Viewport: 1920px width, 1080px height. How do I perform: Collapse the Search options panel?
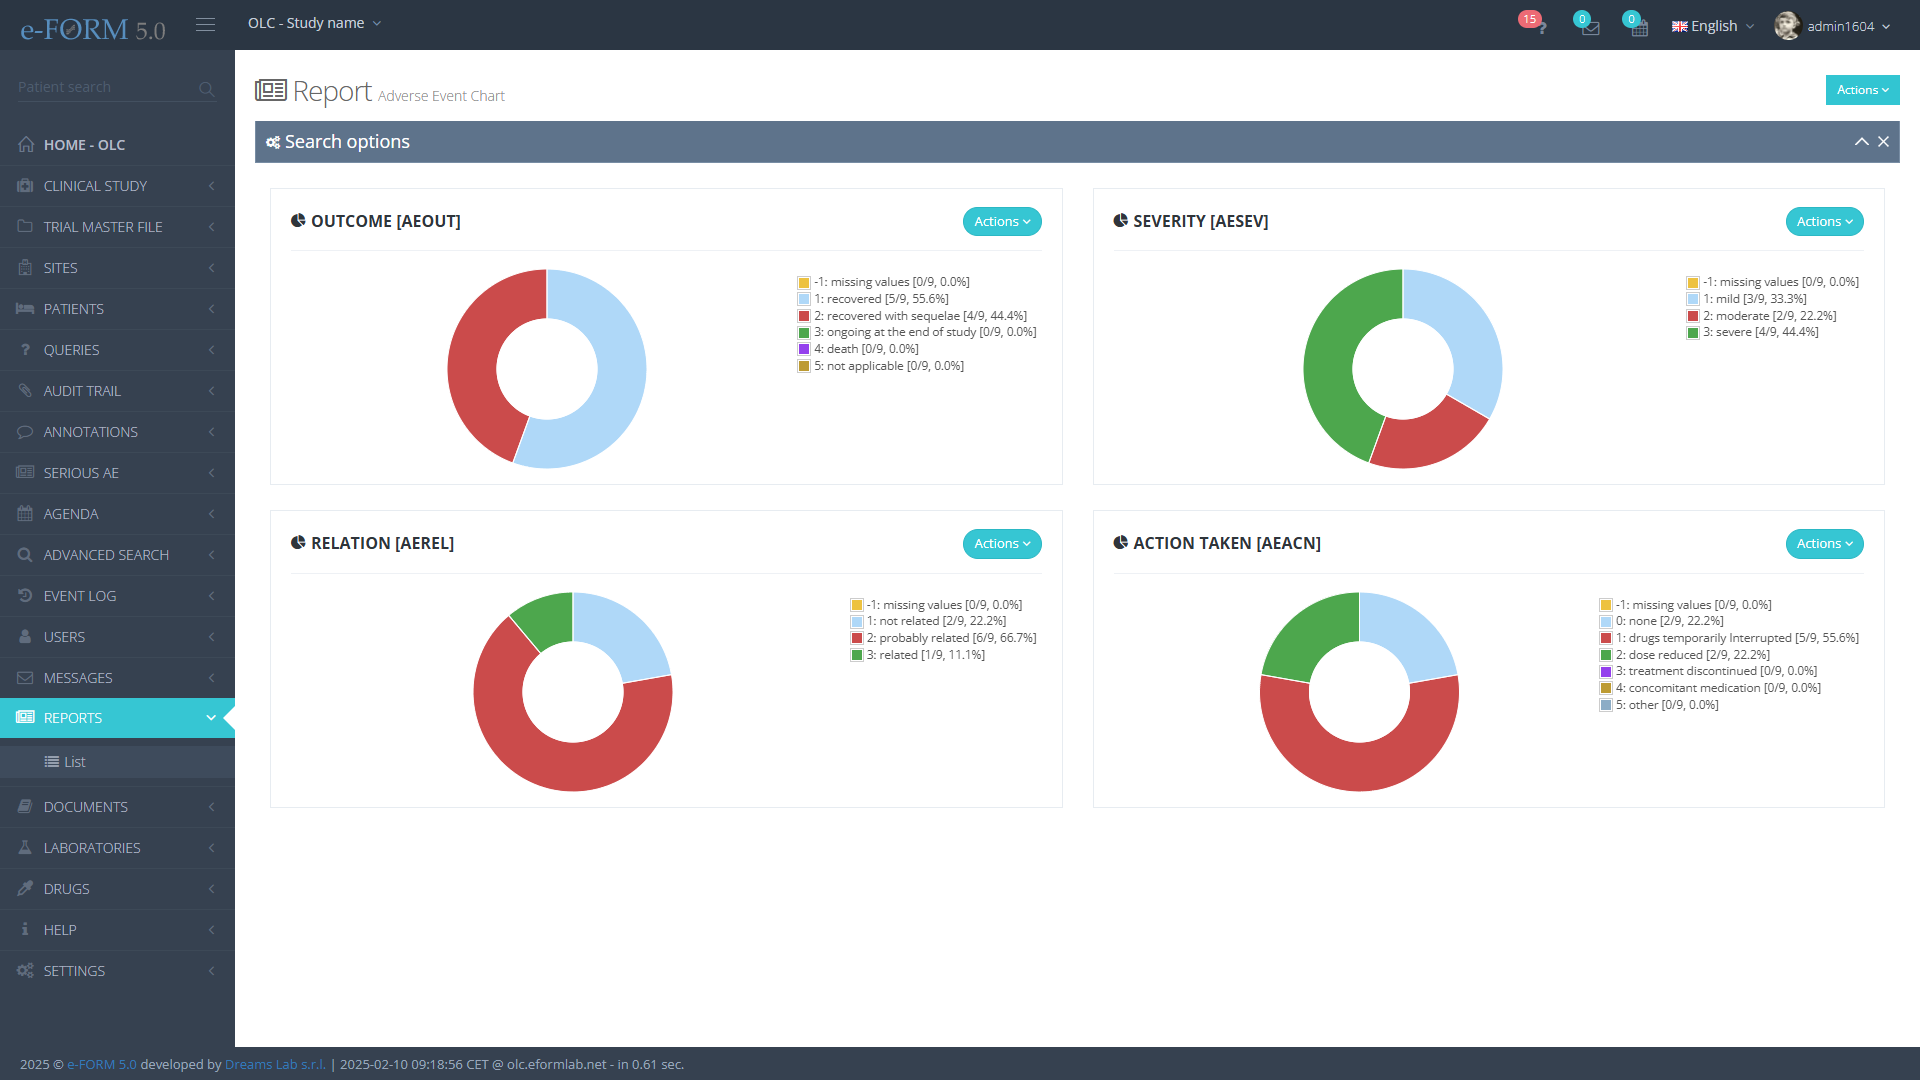click(x=1861, y=142)
